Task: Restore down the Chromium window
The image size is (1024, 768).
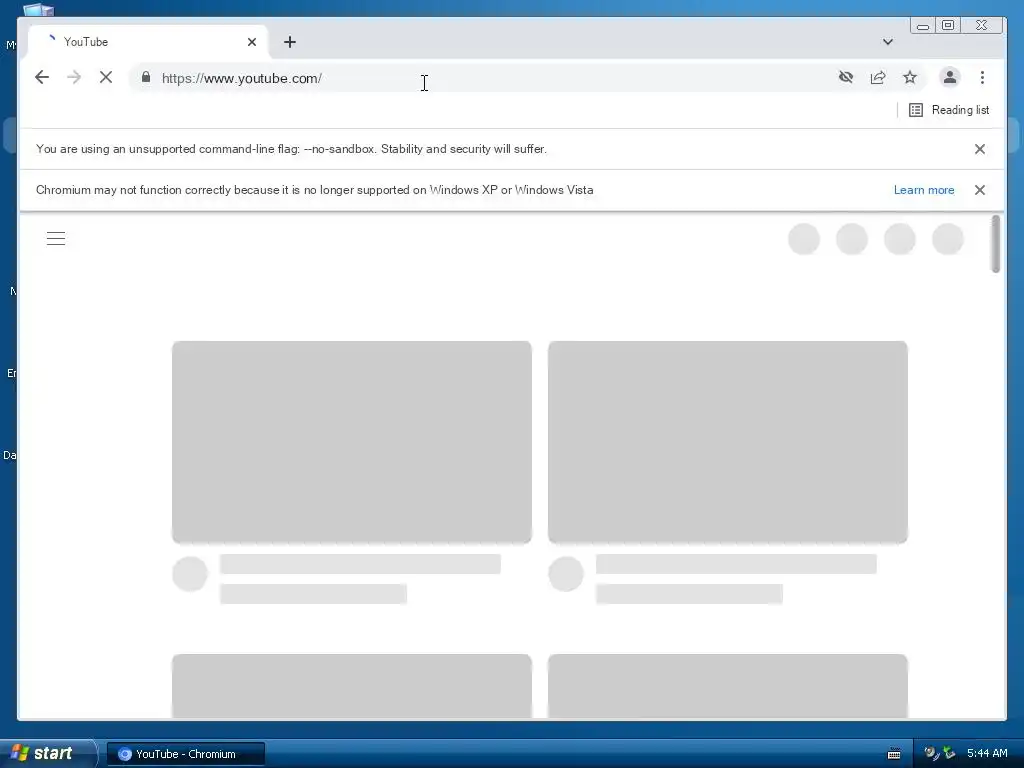Action: coord(948,25)
